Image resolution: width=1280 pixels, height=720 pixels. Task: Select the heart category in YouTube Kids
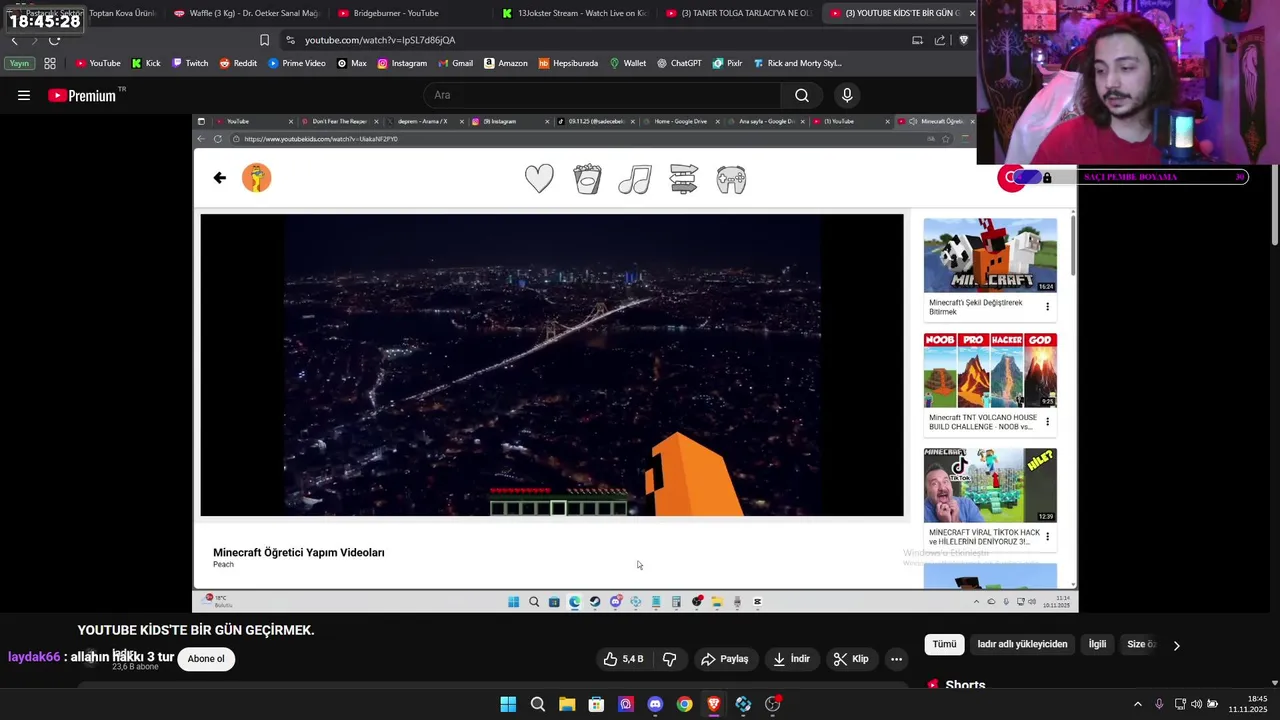coord(539,179)
